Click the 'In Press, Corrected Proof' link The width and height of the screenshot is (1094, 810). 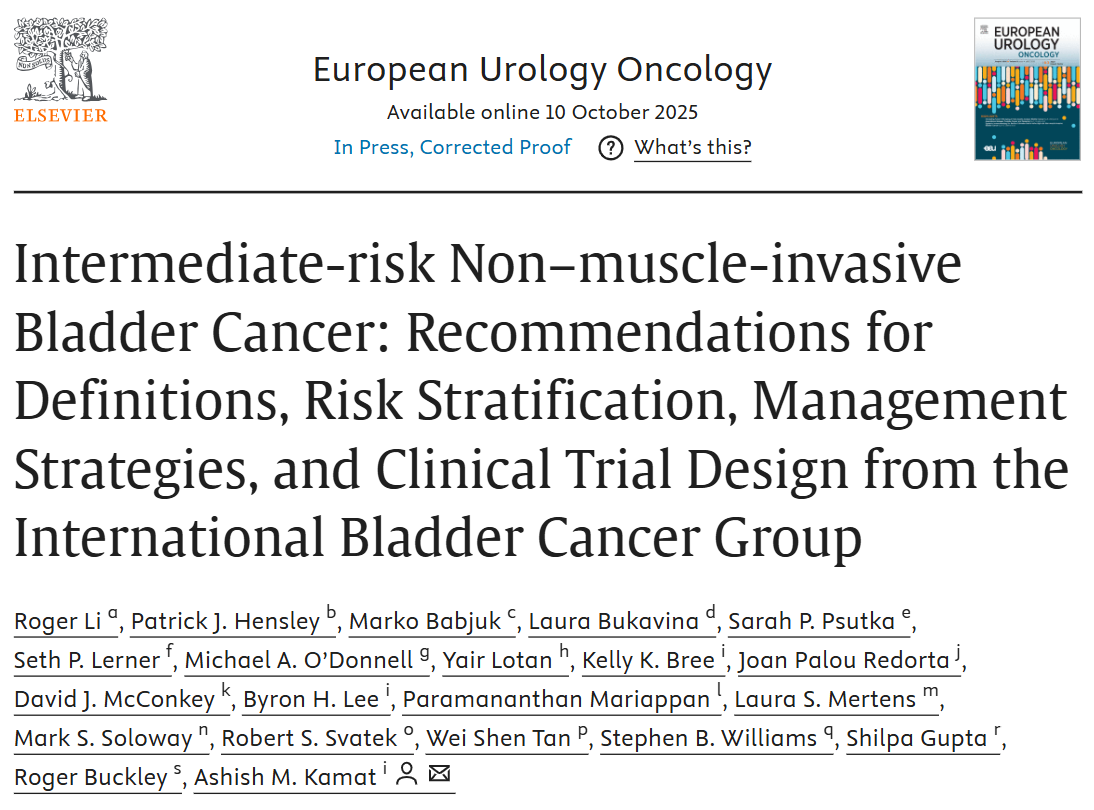coord(452,147)
